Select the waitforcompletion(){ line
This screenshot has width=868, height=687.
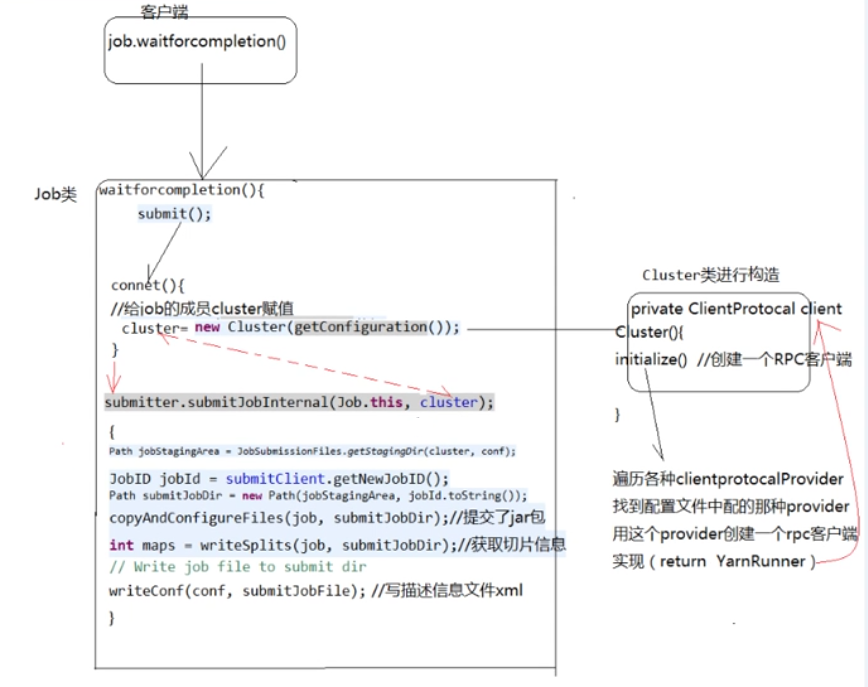(x=182, y=190)
